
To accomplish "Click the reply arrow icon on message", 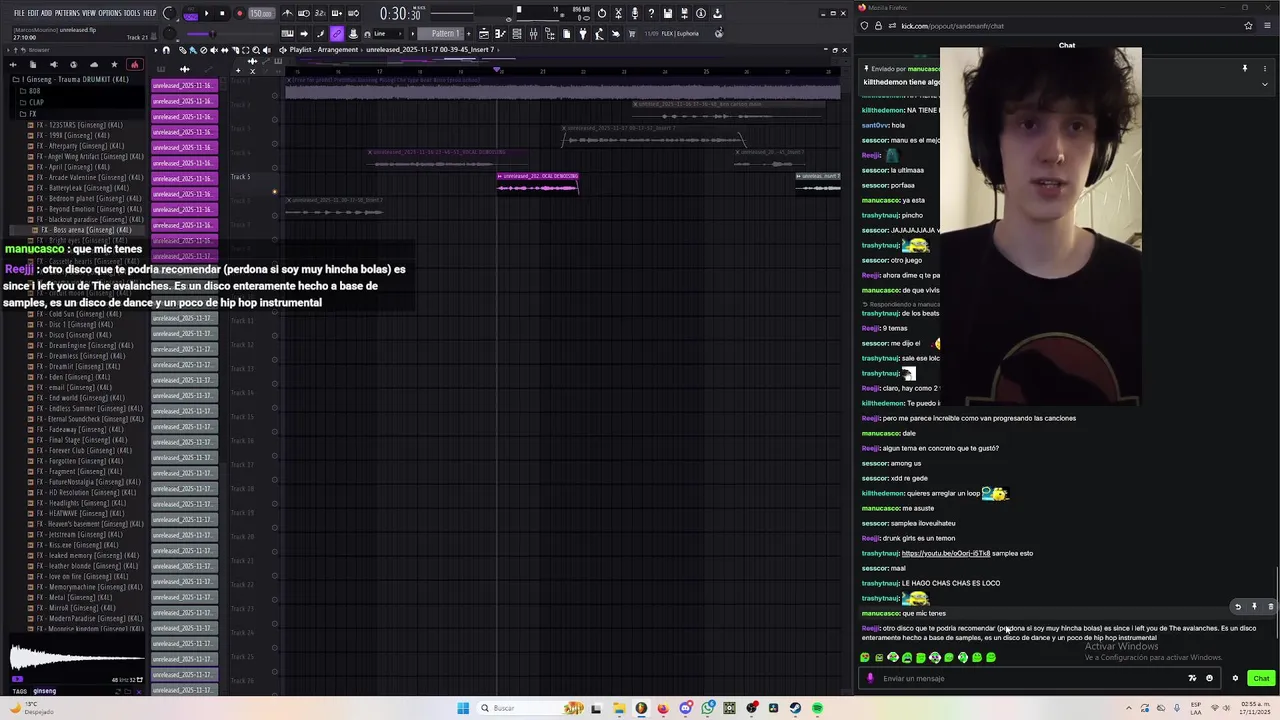I will [x=1238, y=607].
